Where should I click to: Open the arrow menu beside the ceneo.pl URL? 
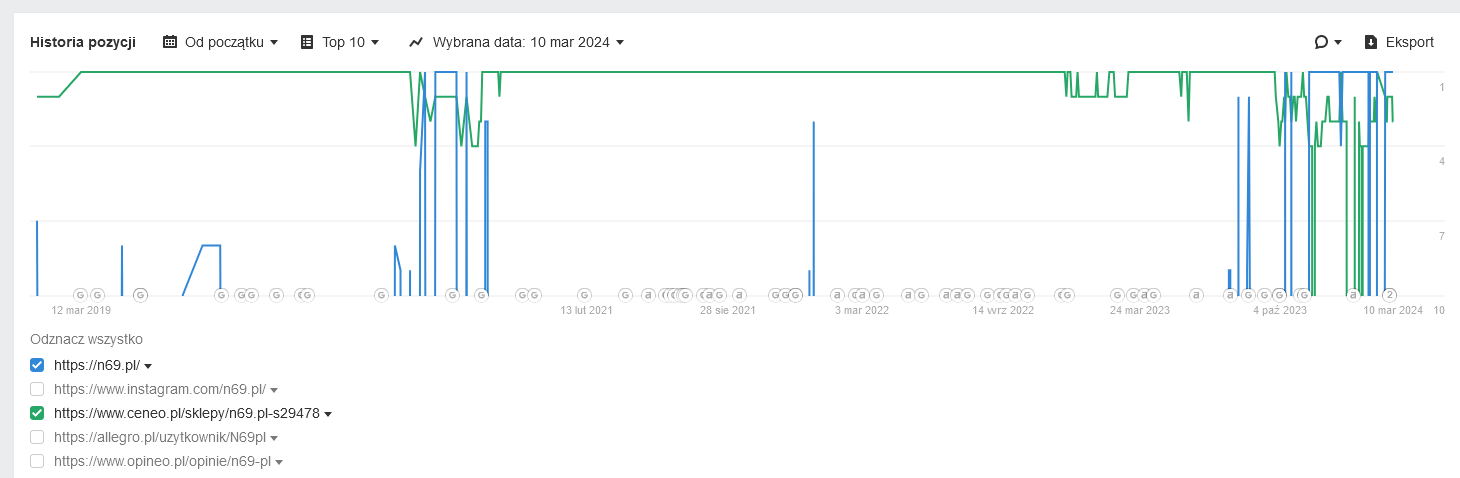(328, 414)
